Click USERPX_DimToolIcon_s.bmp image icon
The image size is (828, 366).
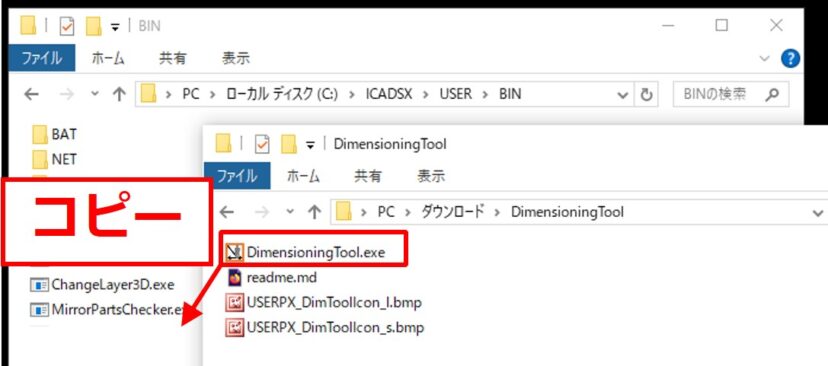pos(234,327)
